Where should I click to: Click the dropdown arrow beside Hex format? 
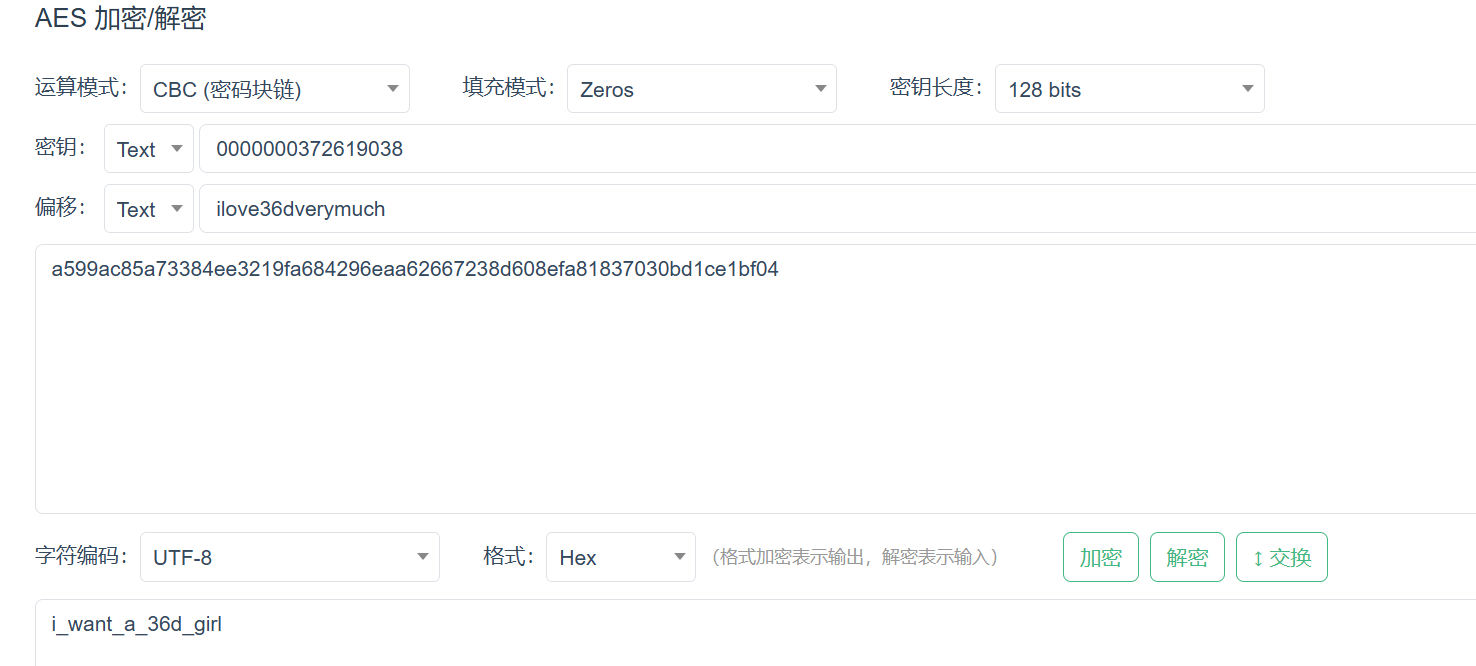(680, 557)
